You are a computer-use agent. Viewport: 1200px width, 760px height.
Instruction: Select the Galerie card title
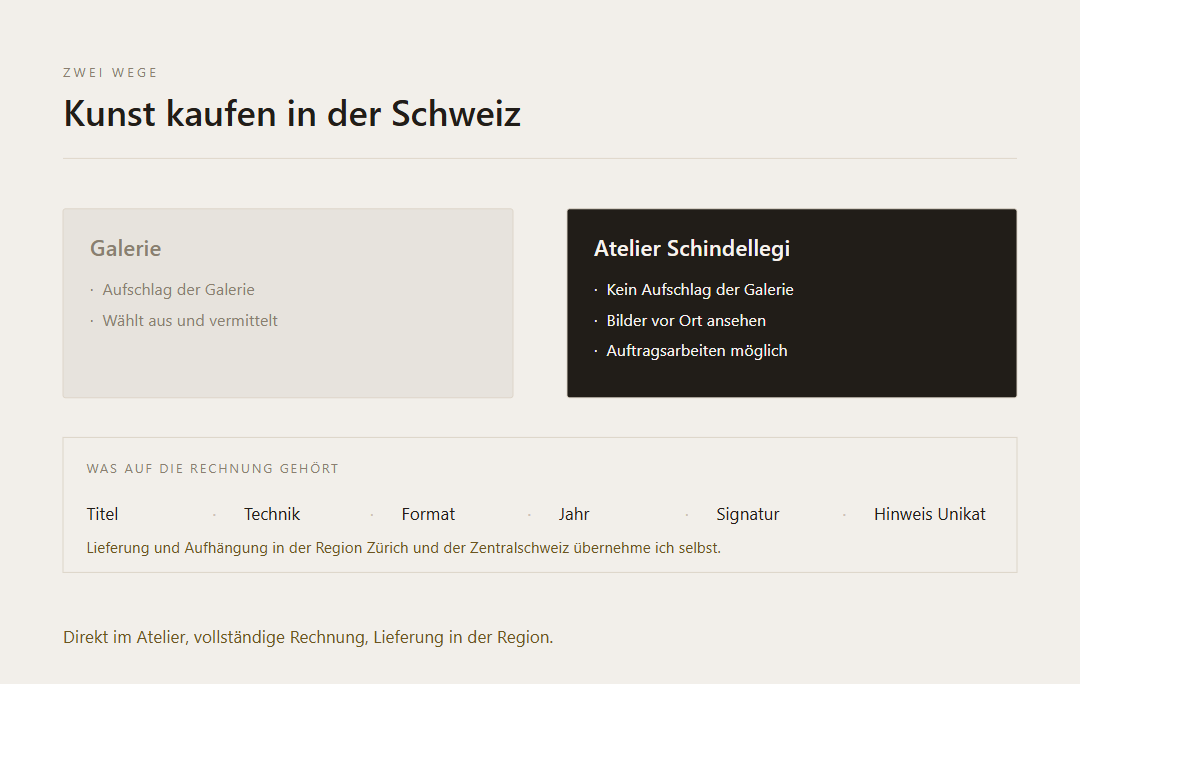125,248
